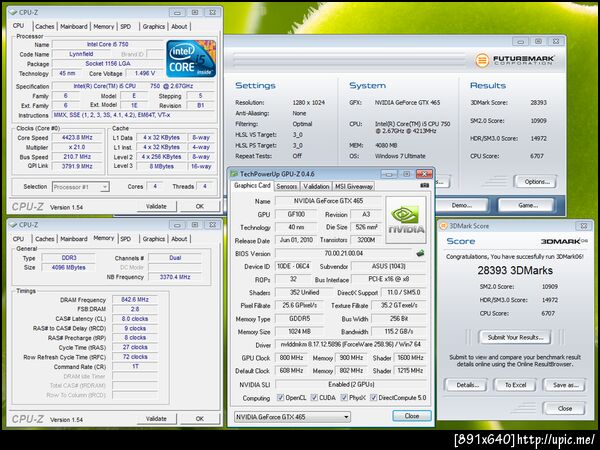Click the Close button in GPU-Z
600x450 pixels.
pos(412,416)
